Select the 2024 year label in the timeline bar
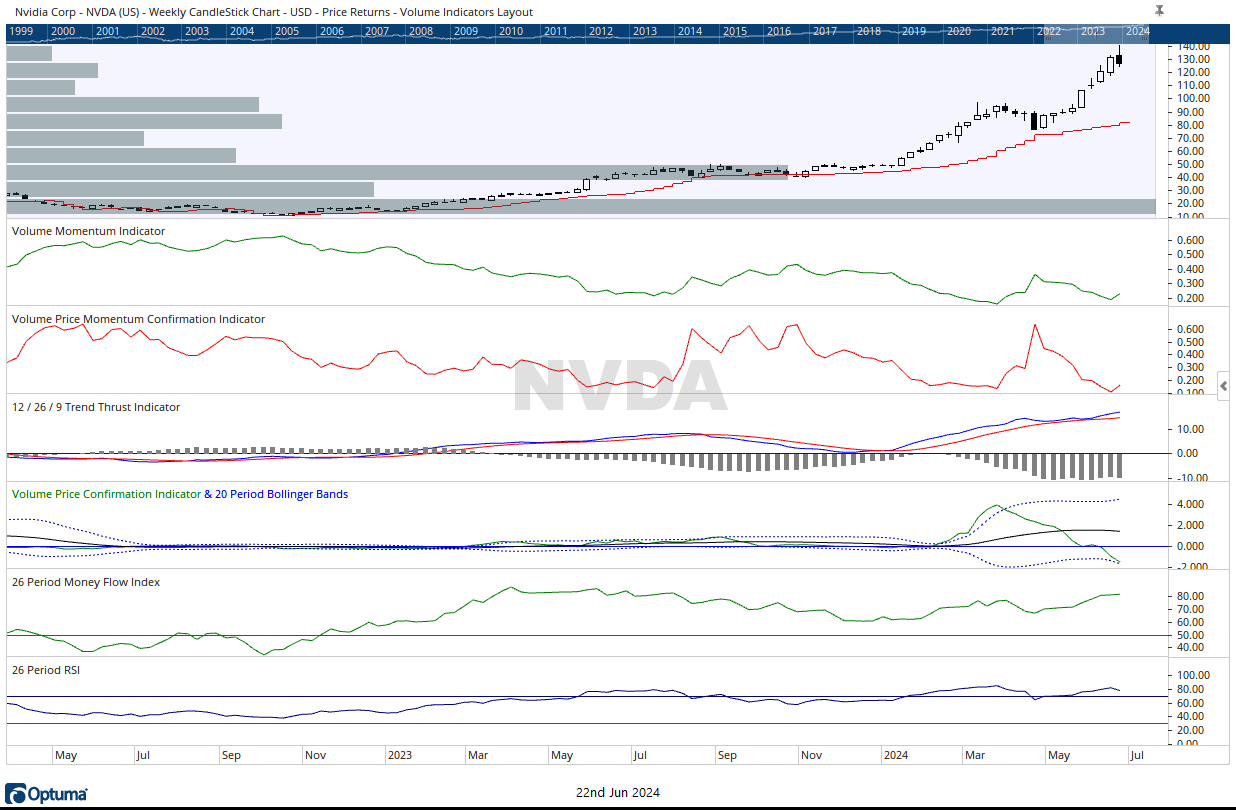 [x=1136, y=31]
